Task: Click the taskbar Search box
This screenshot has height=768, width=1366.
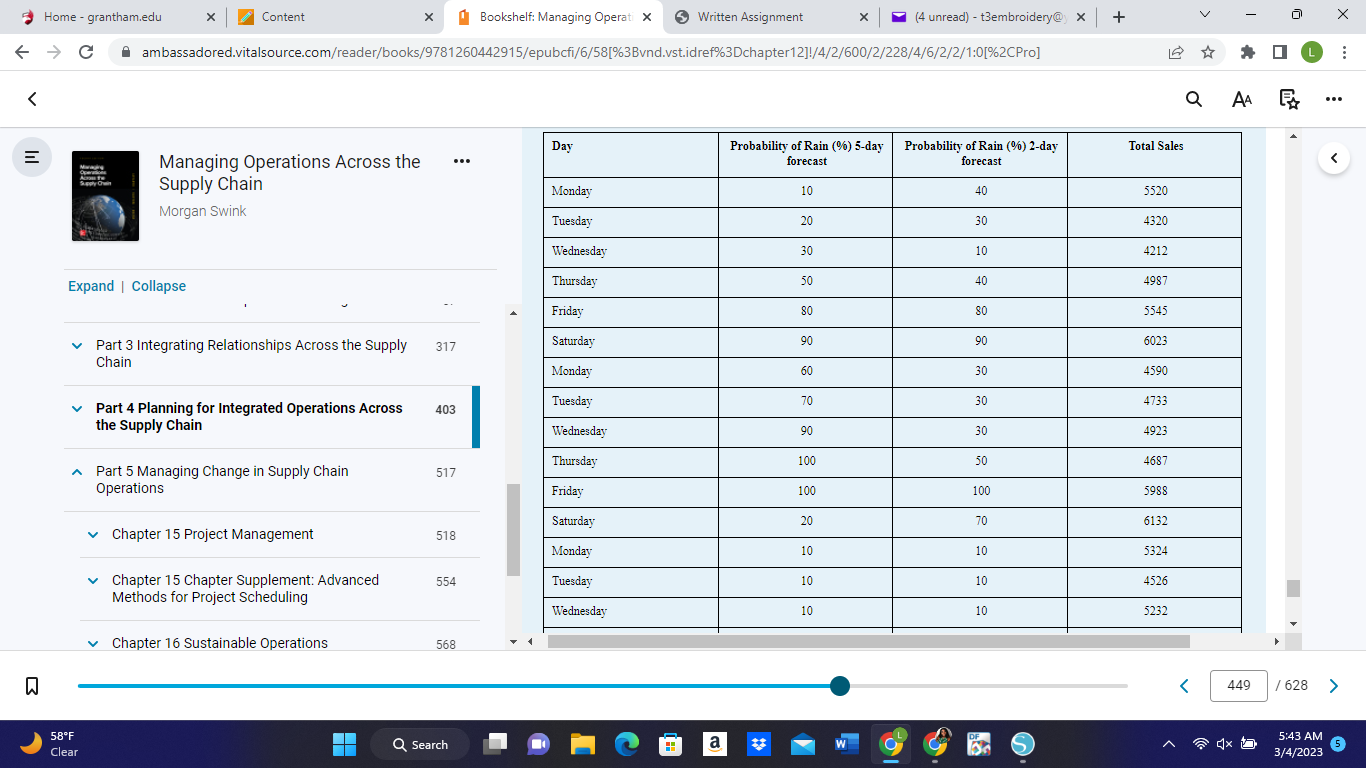Action: [x=421, y=744]
